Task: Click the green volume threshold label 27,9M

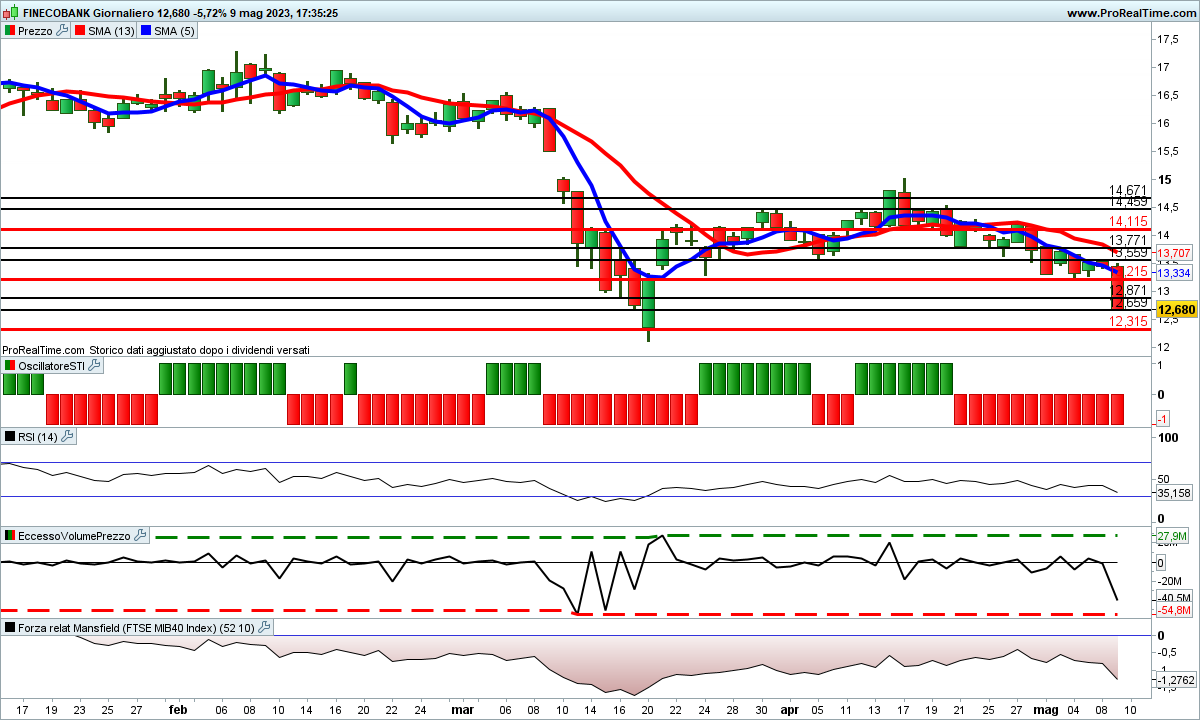Action: point(1172,537)
